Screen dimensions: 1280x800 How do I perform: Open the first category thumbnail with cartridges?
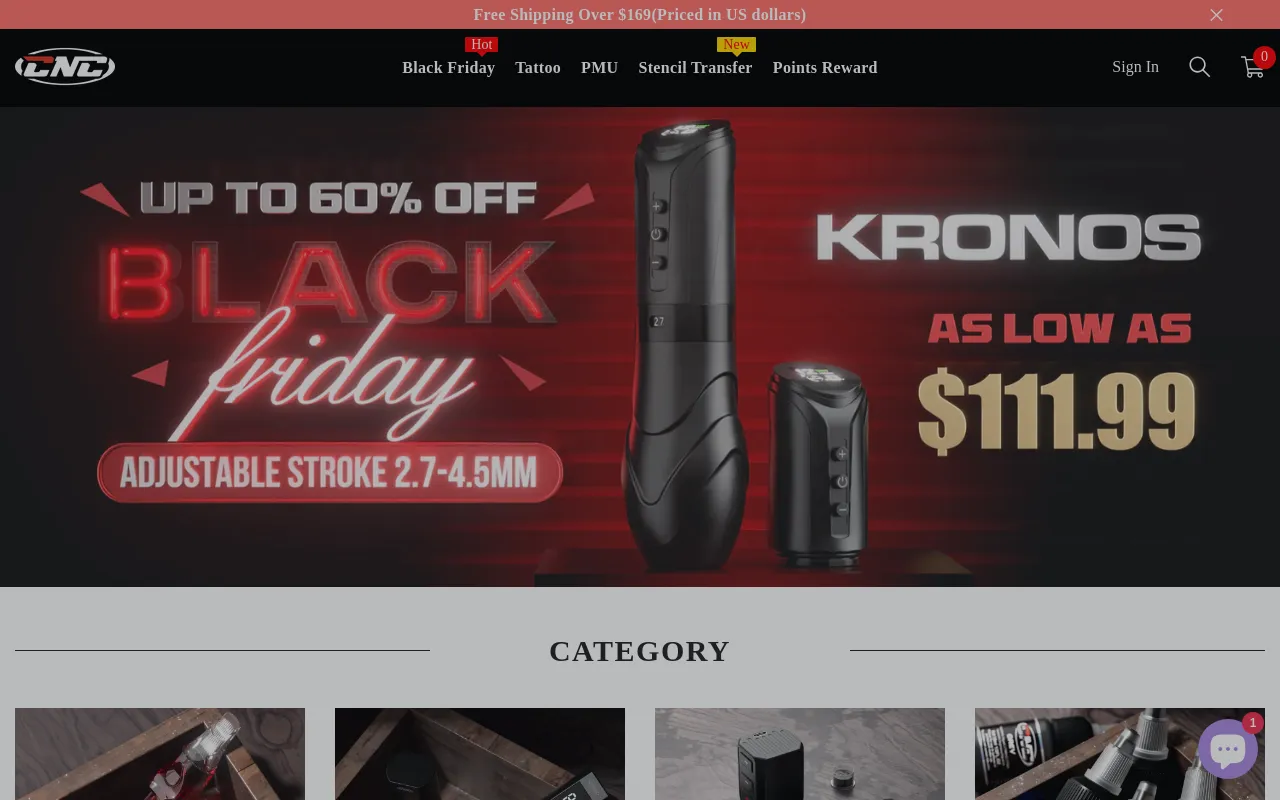pos(160,754)
